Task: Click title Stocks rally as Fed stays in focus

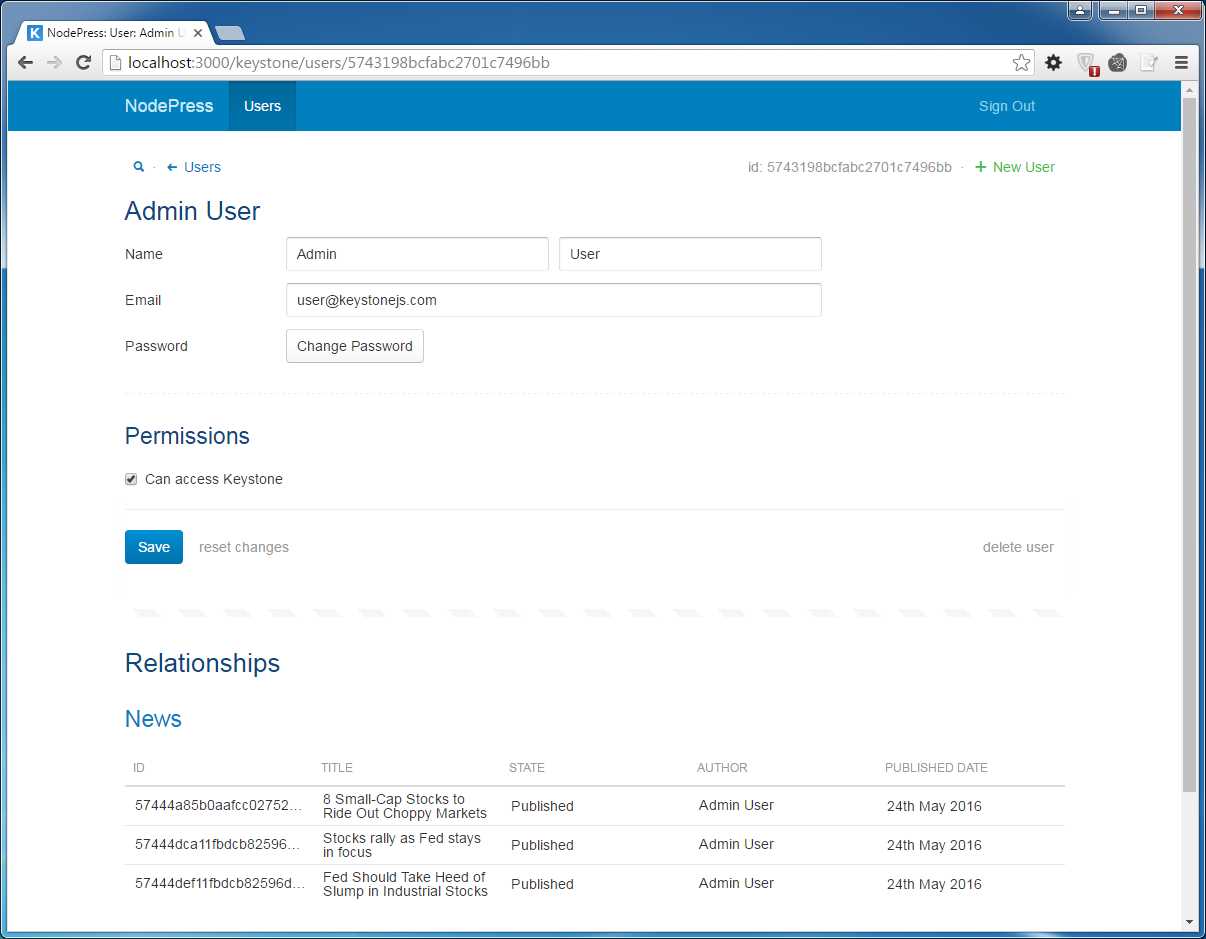Action: pos(402,845)
